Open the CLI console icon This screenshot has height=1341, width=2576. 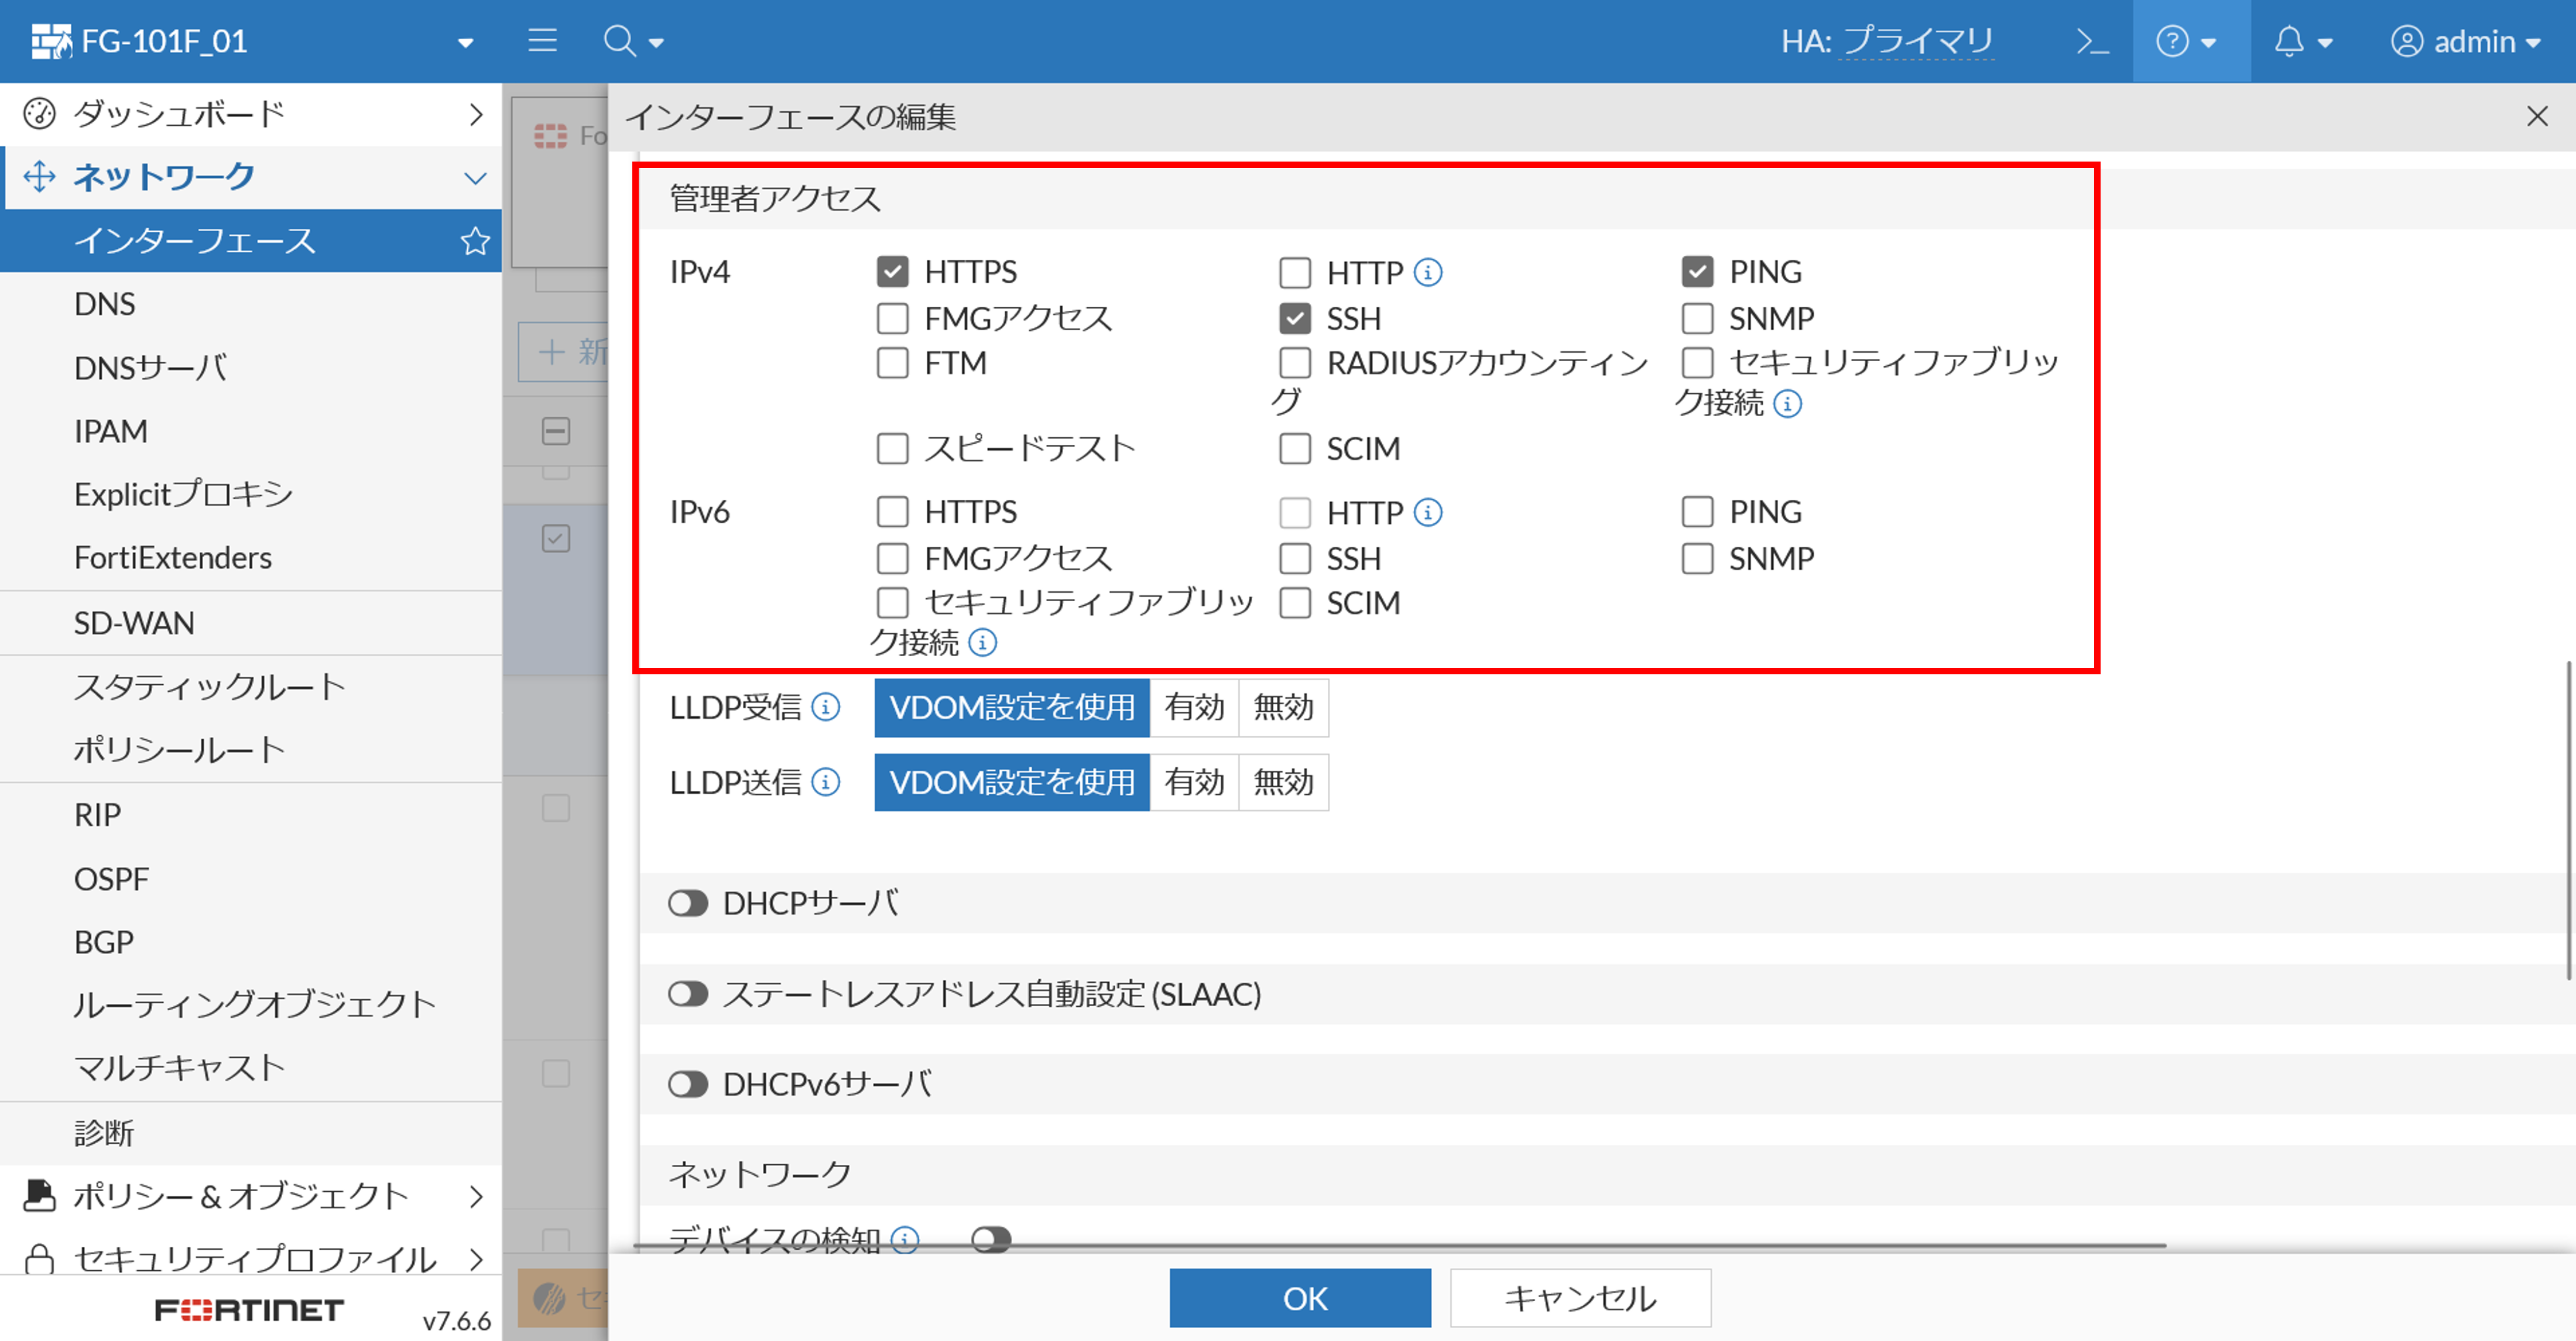2092,42
